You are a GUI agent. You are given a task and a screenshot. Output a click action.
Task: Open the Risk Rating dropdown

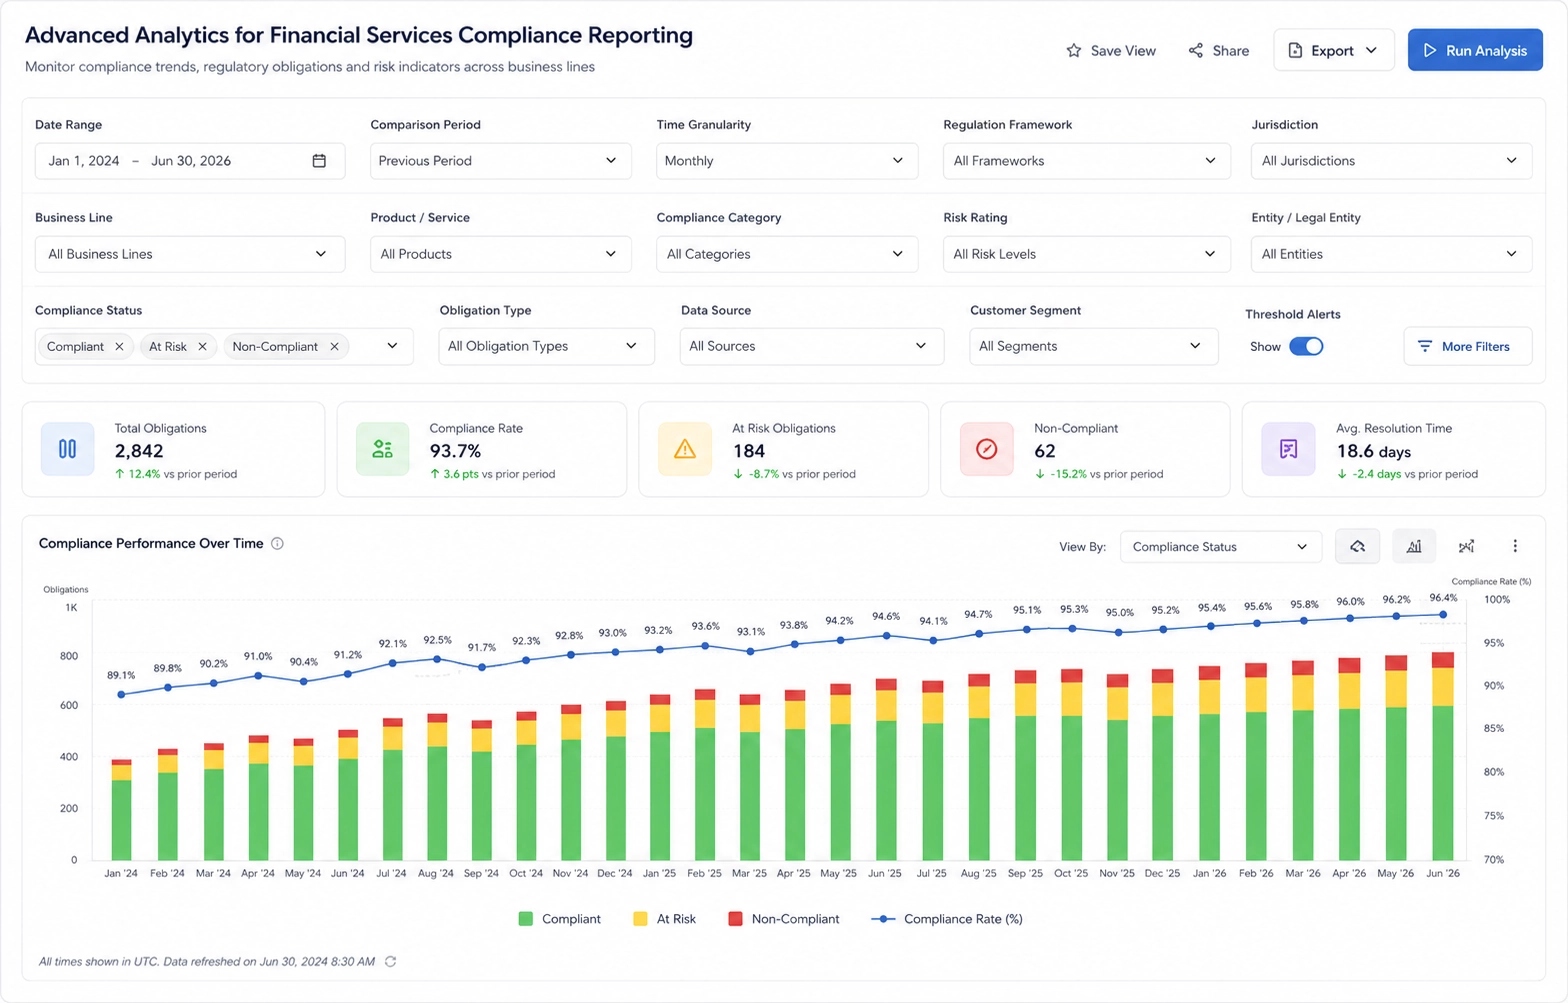(1086, 254)
